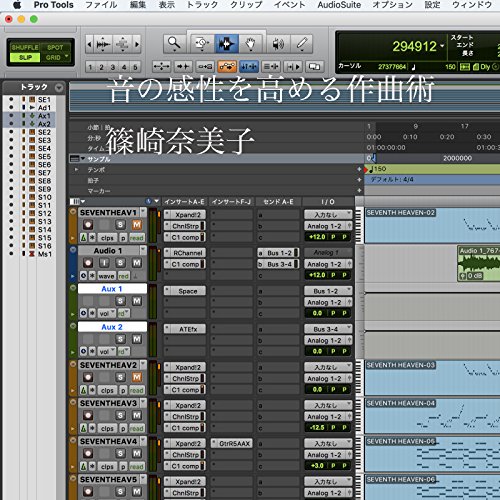Toggle Tab to Transients icon
500x500 pixels.
(183, 67)
